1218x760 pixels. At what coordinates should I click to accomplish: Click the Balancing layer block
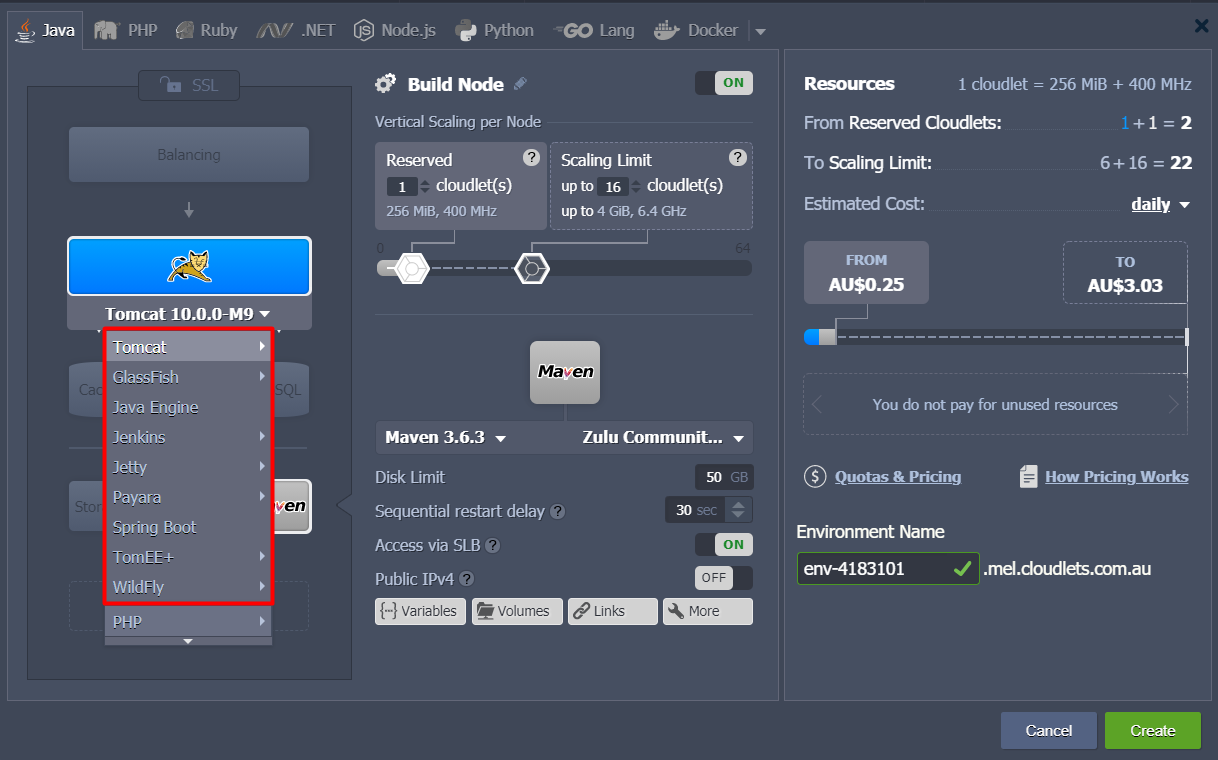coord(189,155)
